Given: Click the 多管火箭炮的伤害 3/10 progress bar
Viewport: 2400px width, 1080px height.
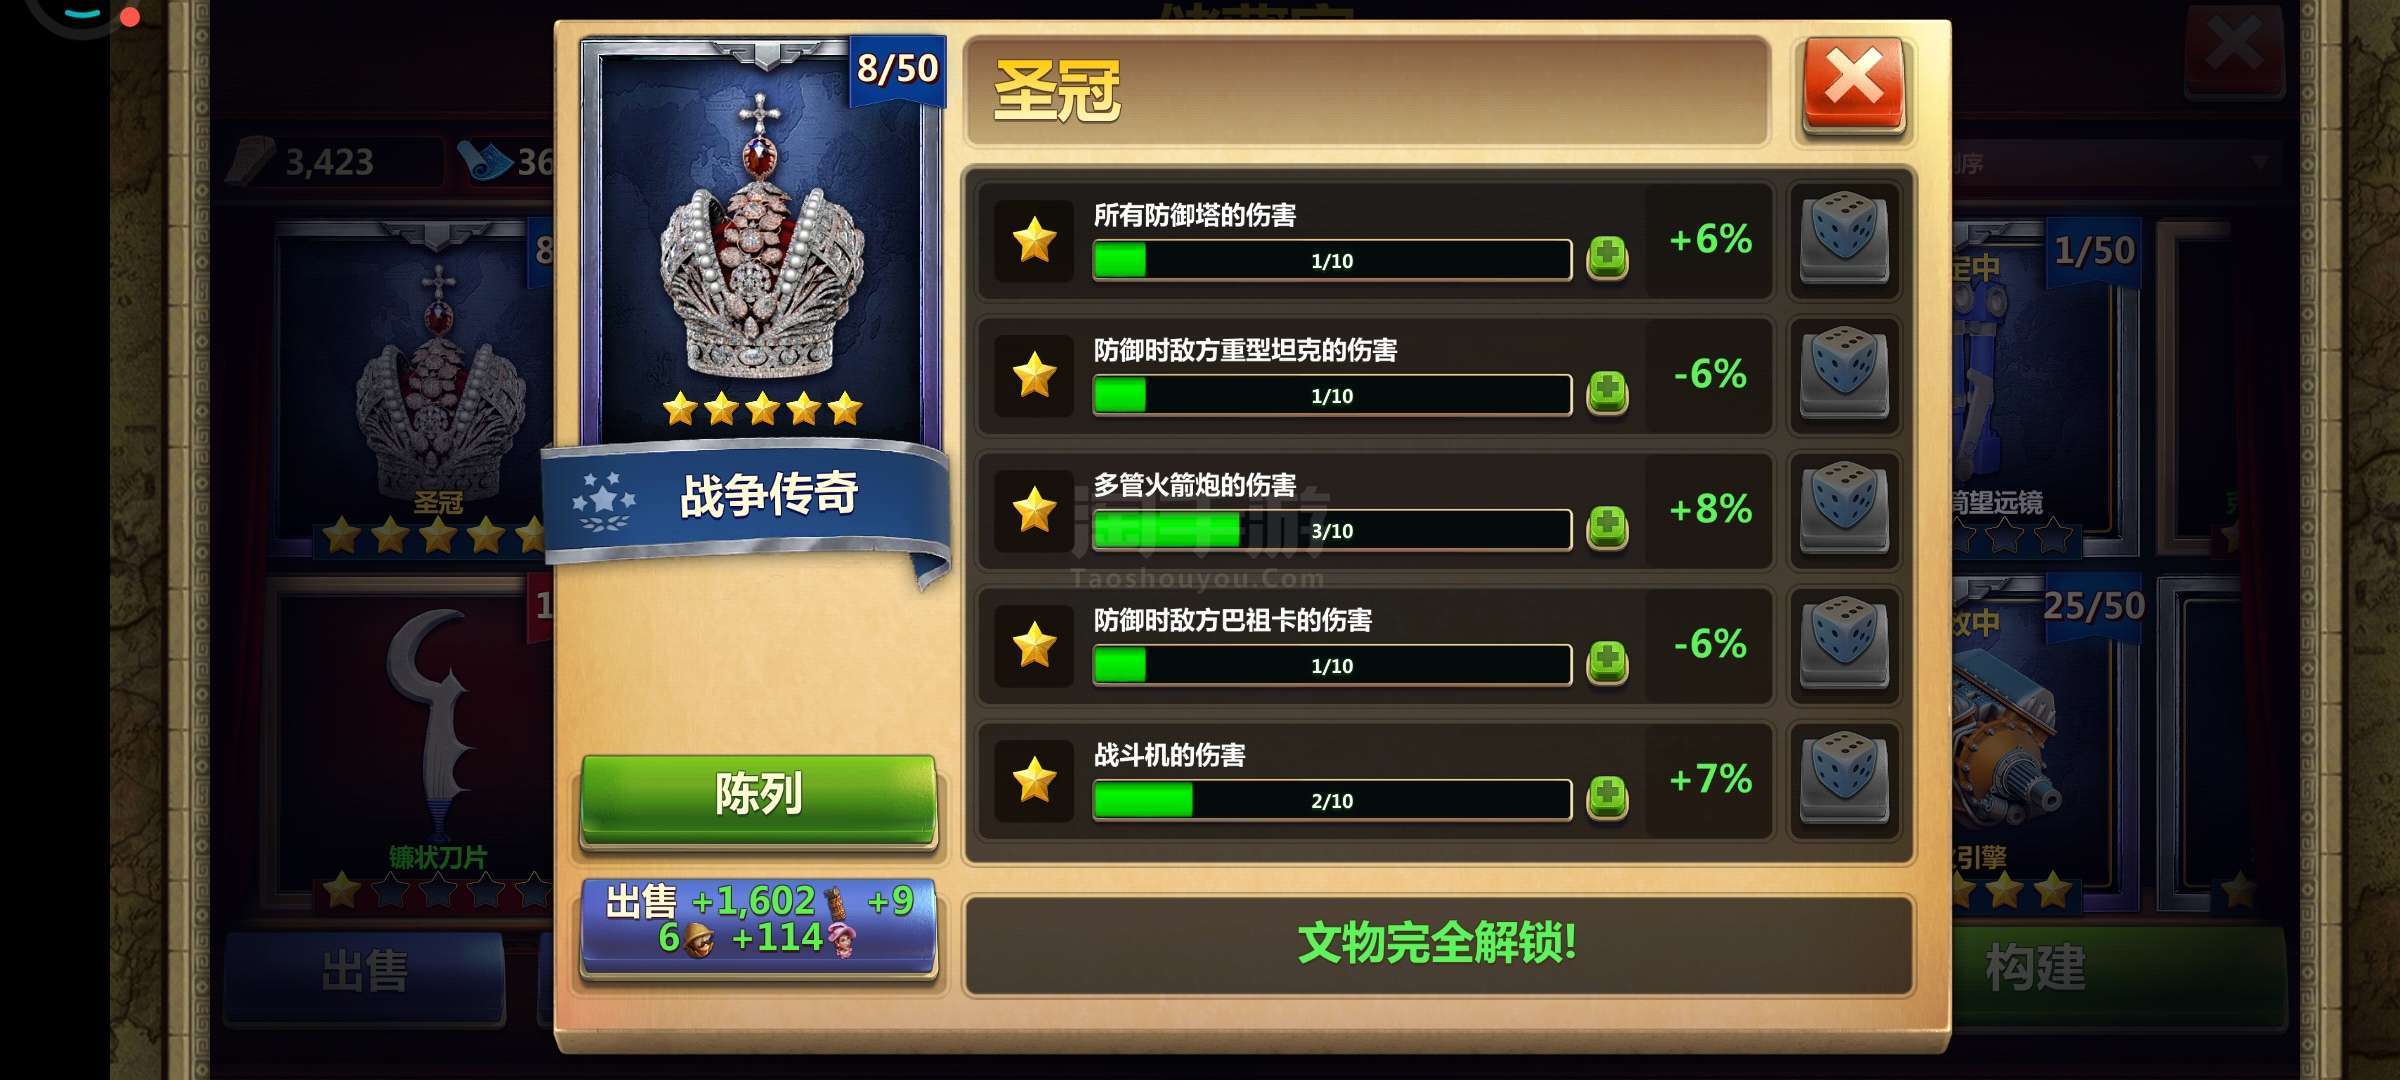Looking at the screenshot, I should tap(1332, 530).
